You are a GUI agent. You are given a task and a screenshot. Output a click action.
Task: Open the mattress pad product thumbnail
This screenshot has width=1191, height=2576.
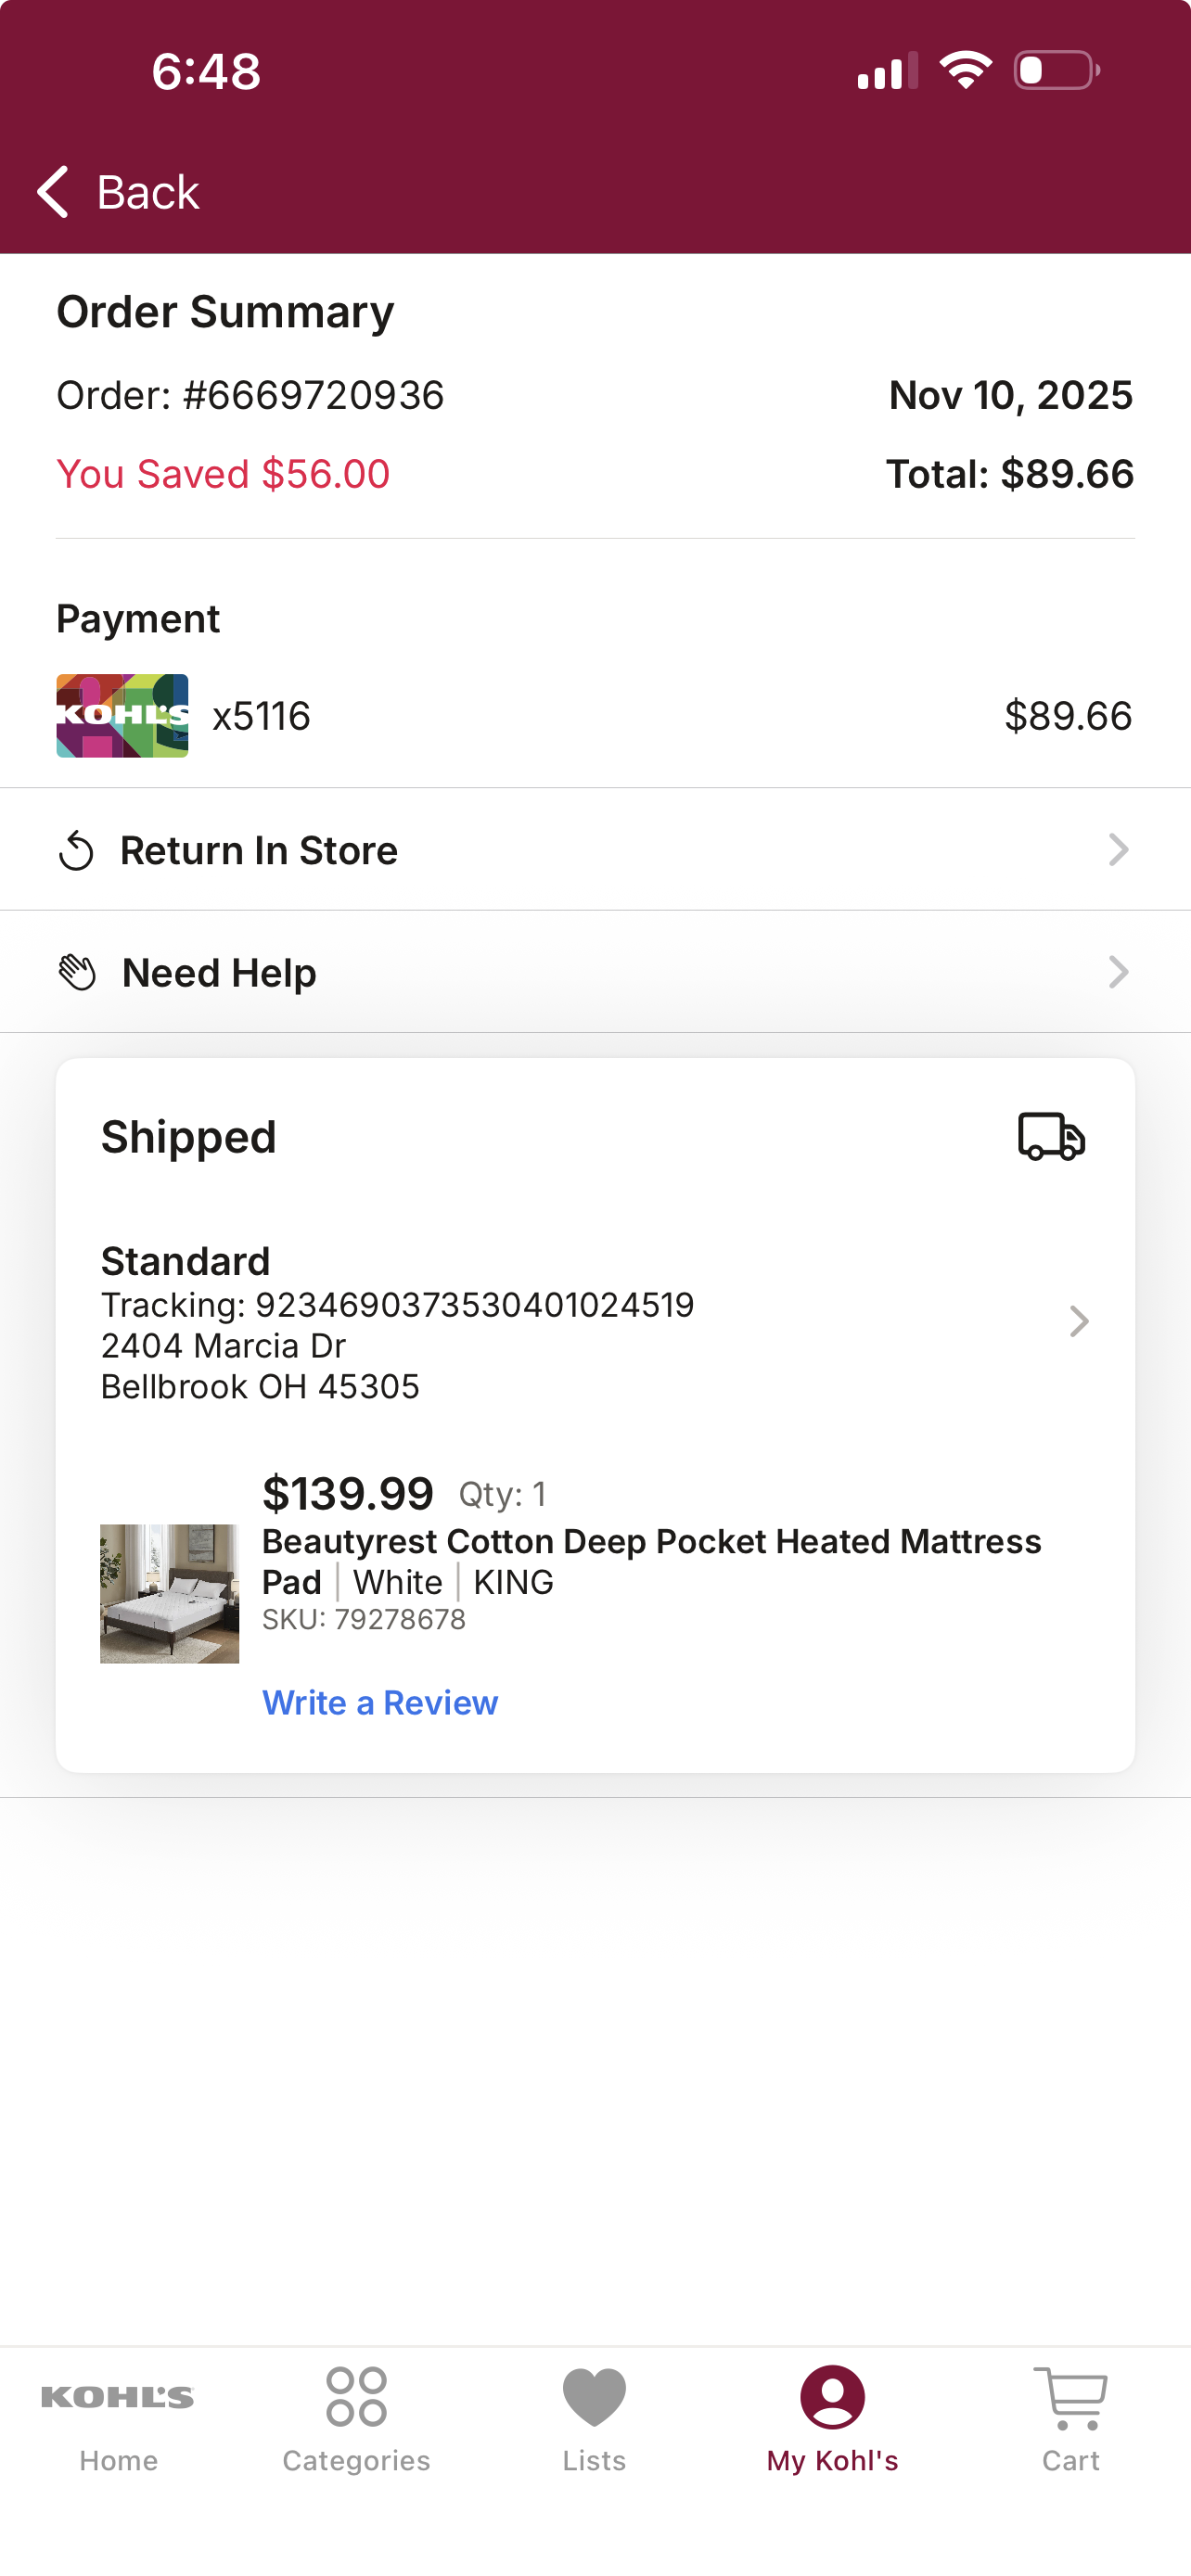[170, 1594]
